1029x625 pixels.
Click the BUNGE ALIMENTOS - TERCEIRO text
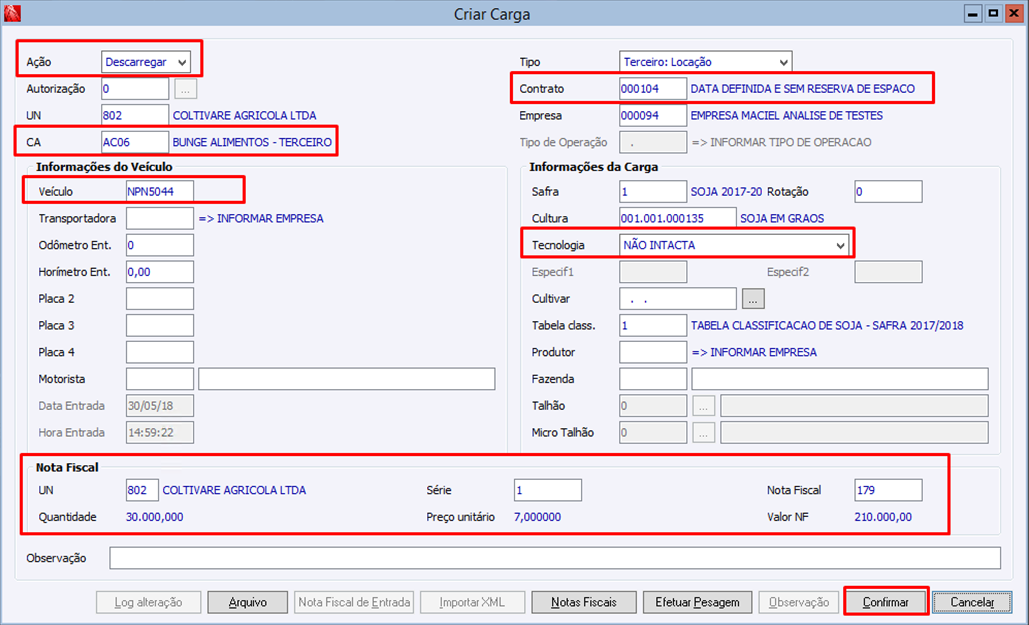[252, 142]
